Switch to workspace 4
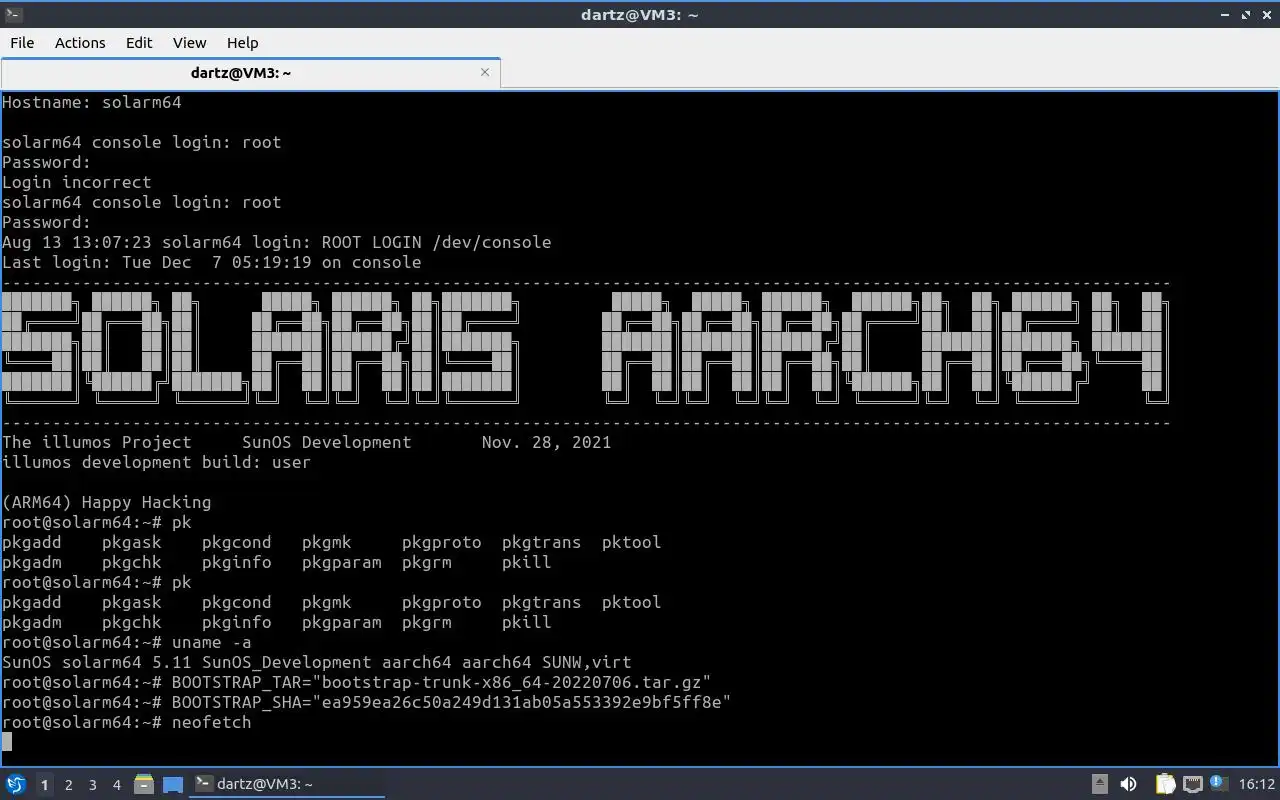 [x=116, y=785]
